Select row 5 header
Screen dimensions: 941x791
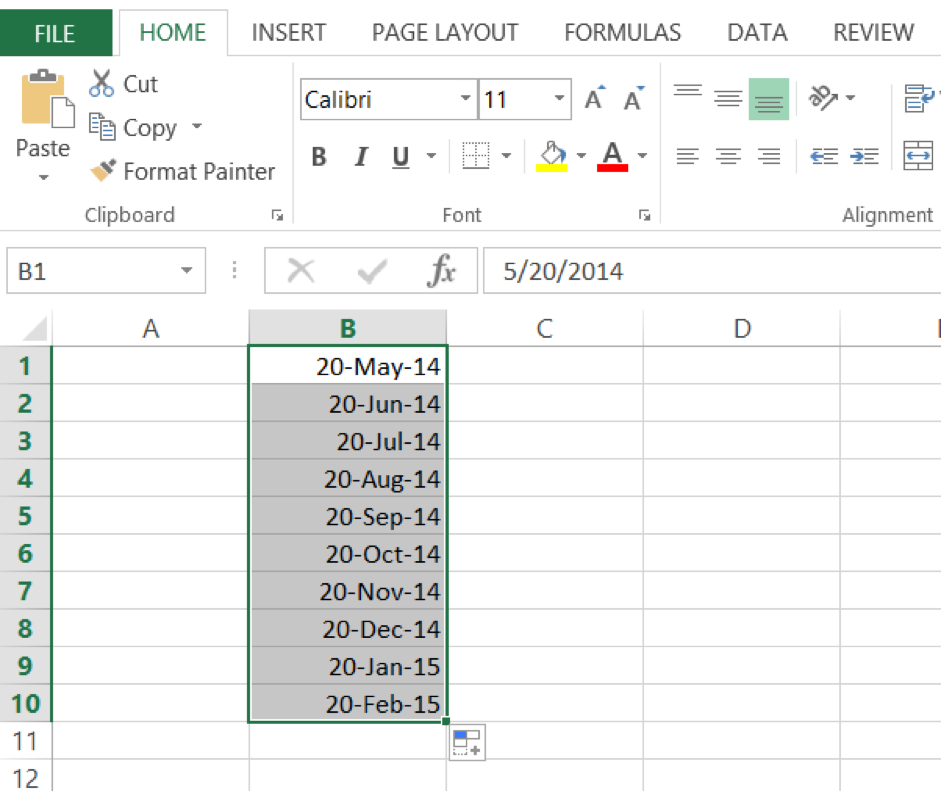tap(25, 516)
